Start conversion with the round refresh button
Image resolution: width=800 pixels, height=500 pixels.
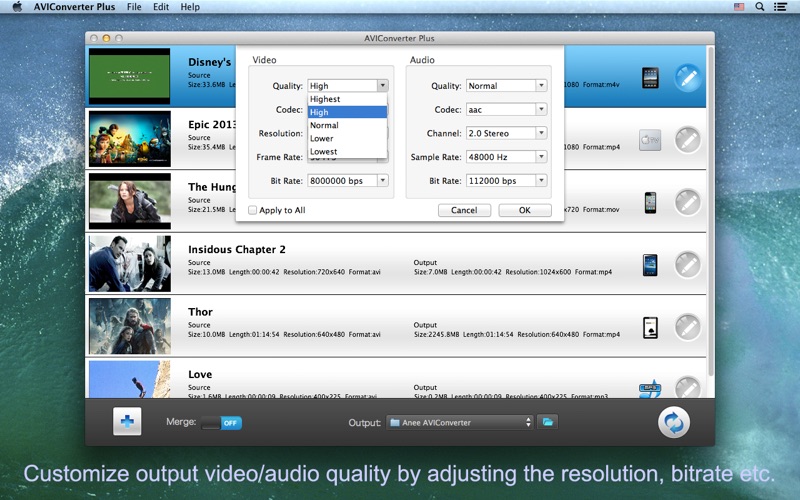point(673,422)
